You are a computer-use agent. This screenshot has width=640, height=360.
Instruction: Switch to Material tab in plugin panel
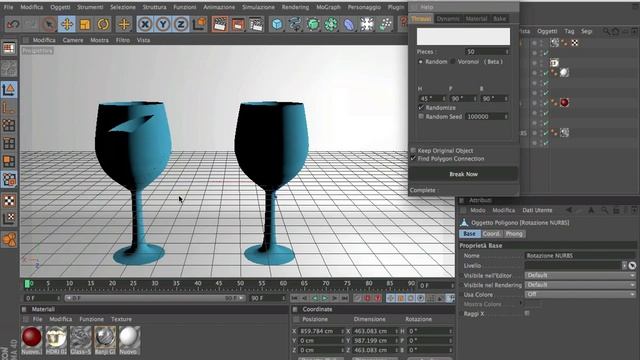tap(476, 18)
